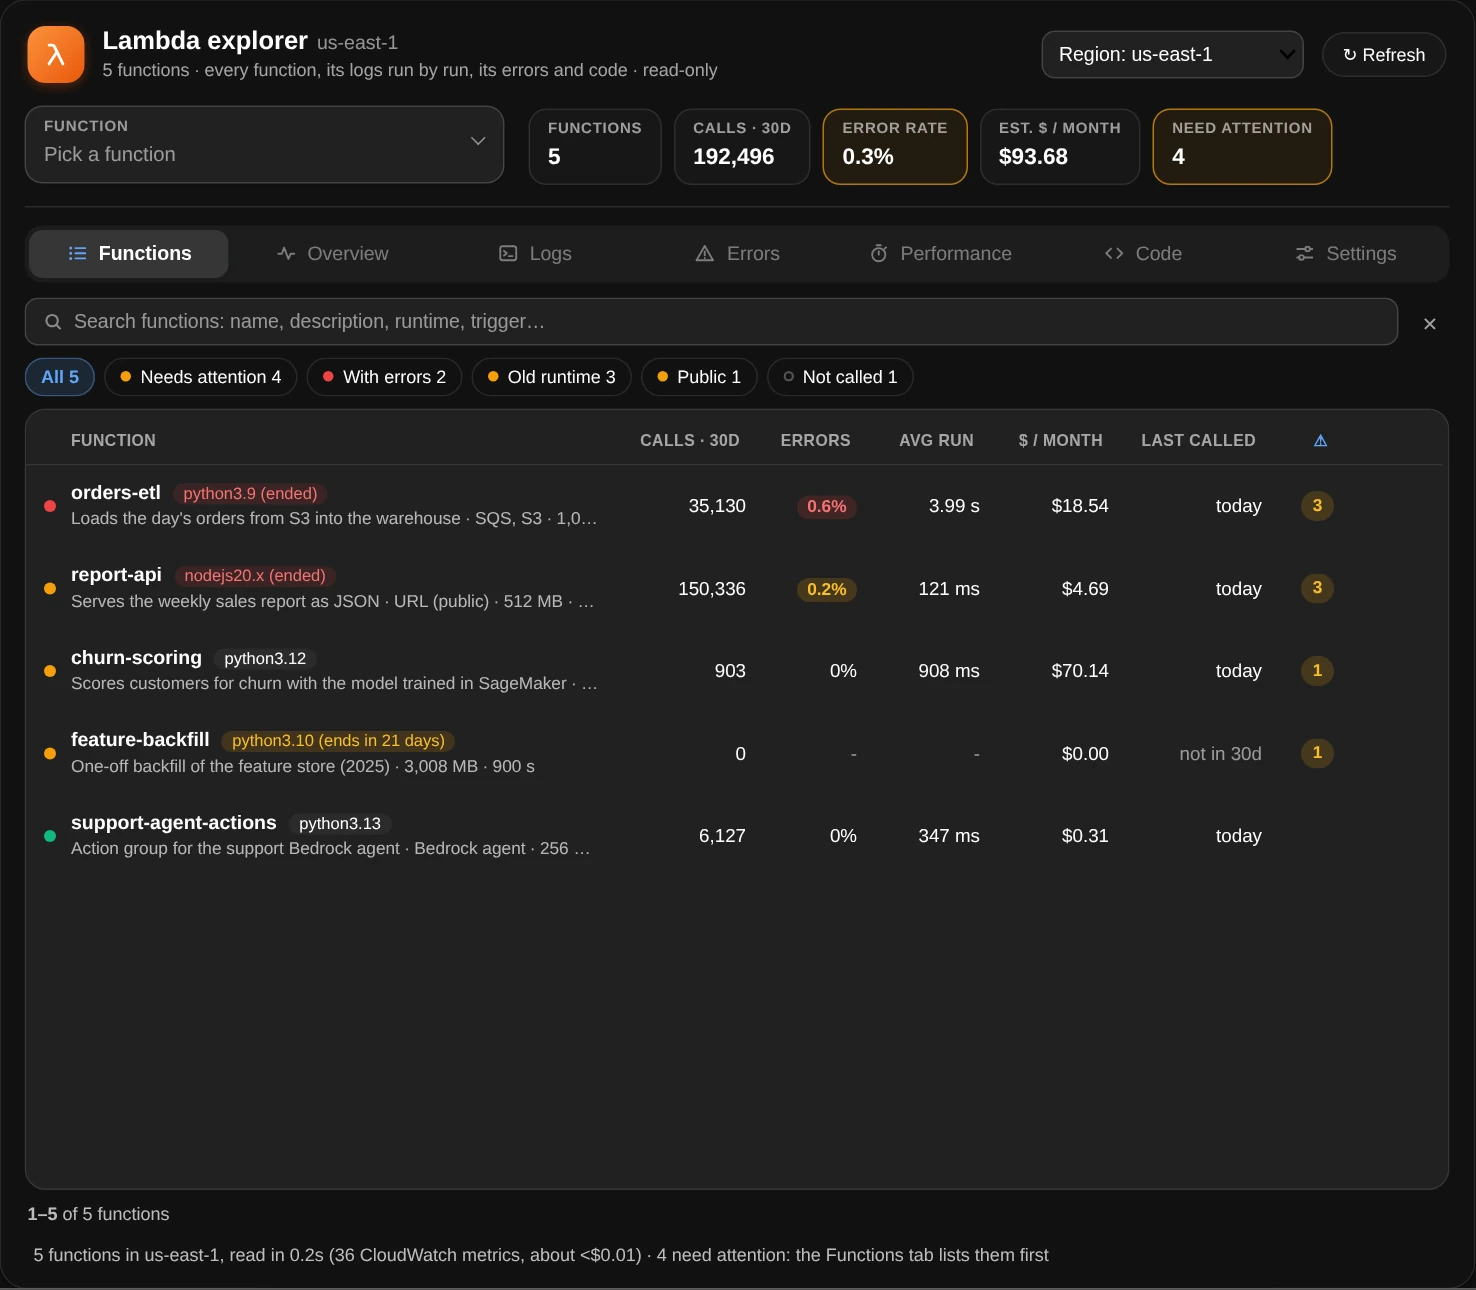Click the orange status dot for report-api

[50, 589]
